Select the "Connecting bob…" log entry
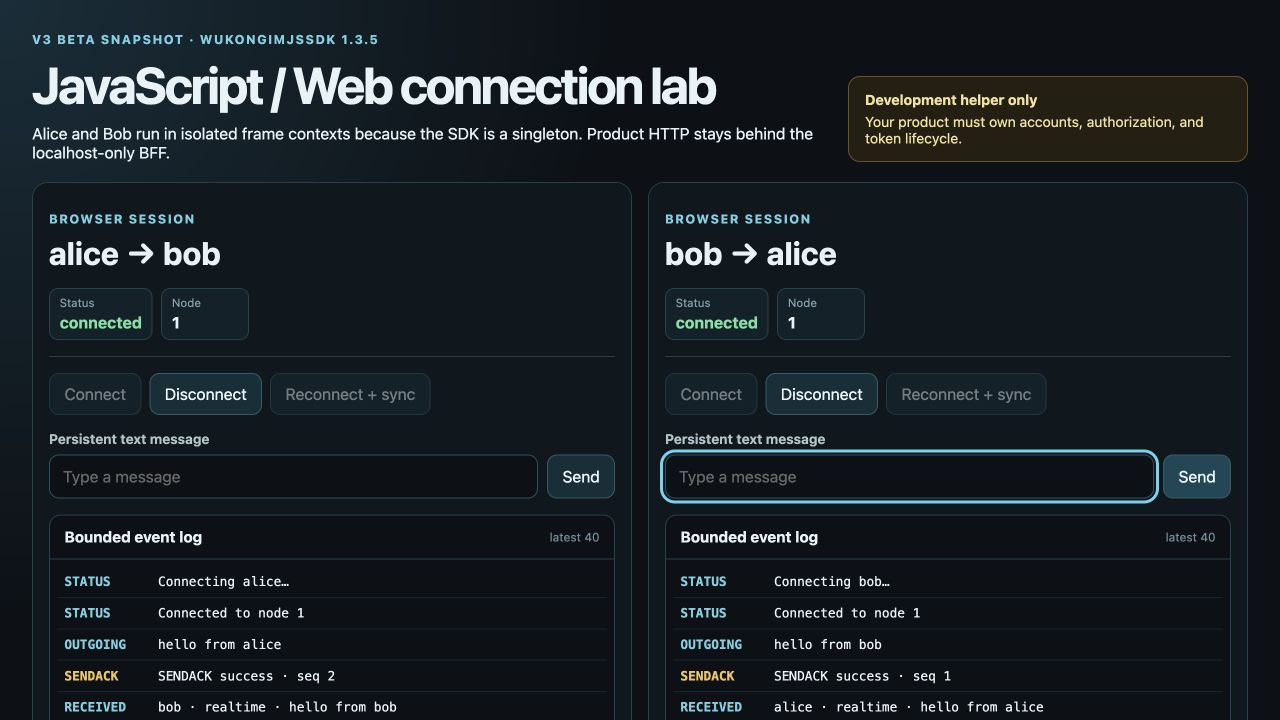The image size is (1280, 720). click(948, 582)
